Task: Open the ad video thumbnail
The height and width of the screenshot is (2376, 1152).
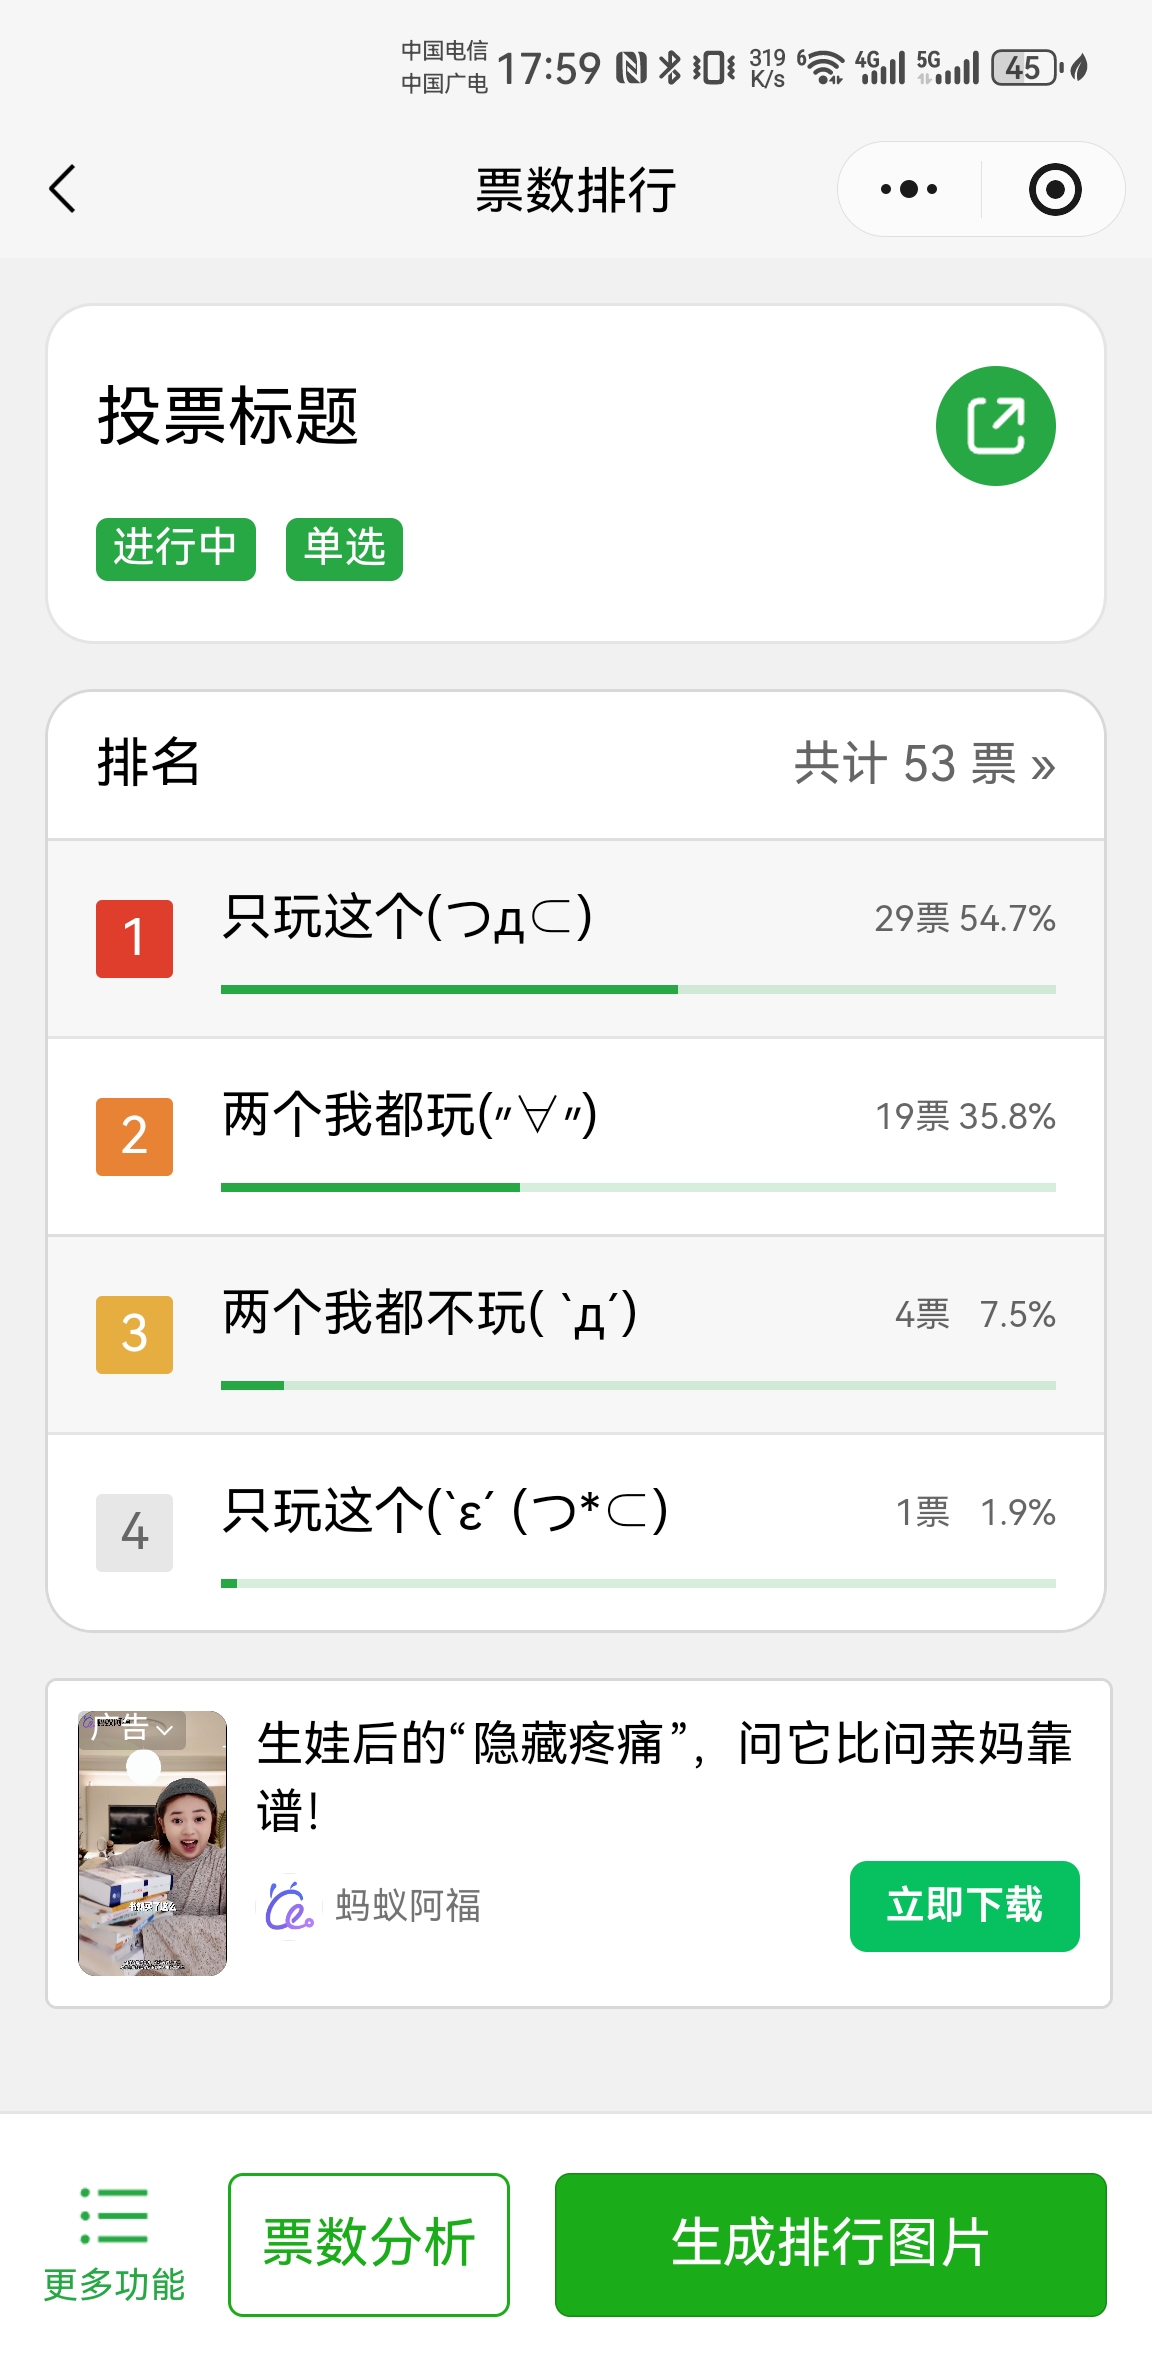Action: click(152, 1860)
